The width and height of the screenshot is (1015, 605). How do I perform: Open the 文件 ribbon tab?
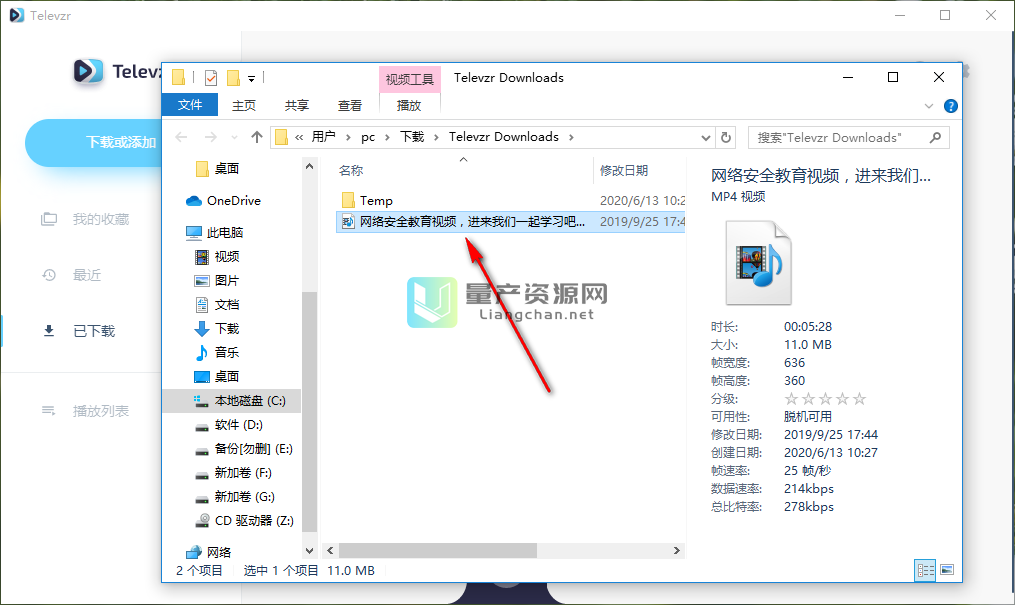point(190,105)
